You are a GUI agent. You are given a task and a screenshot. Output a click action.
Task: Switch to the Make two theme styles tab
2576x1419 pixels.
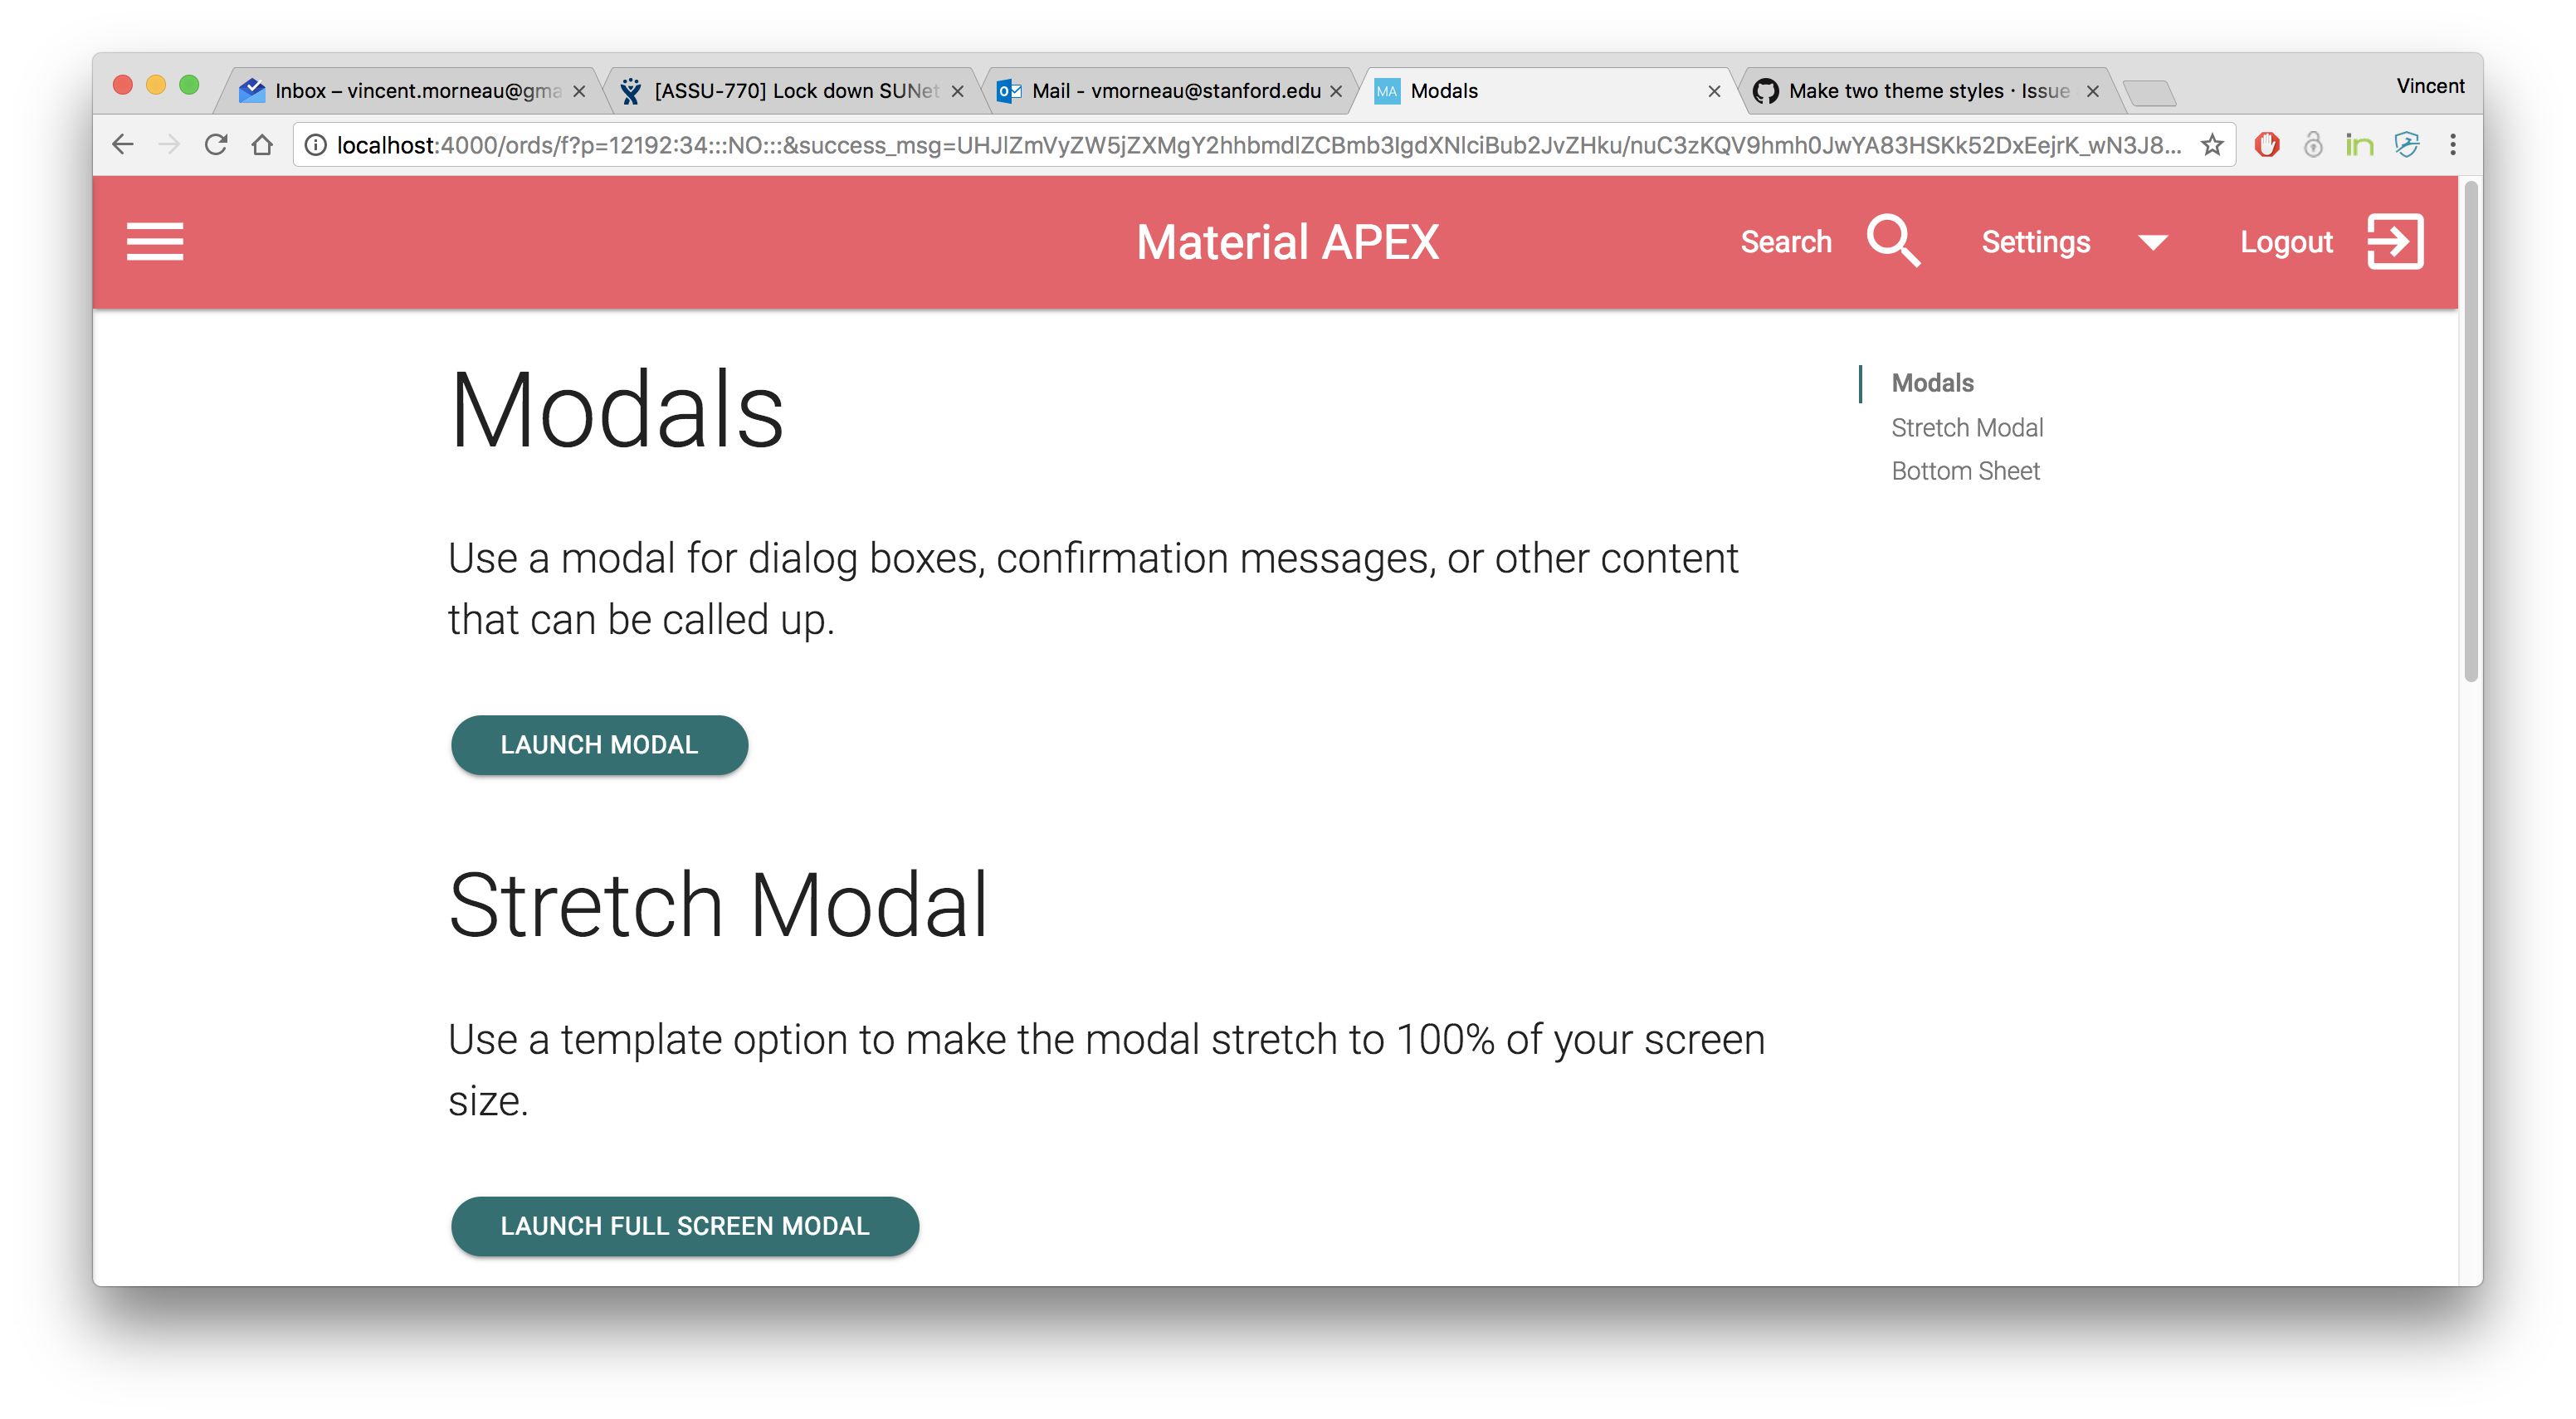click(x=1920, y=91)
